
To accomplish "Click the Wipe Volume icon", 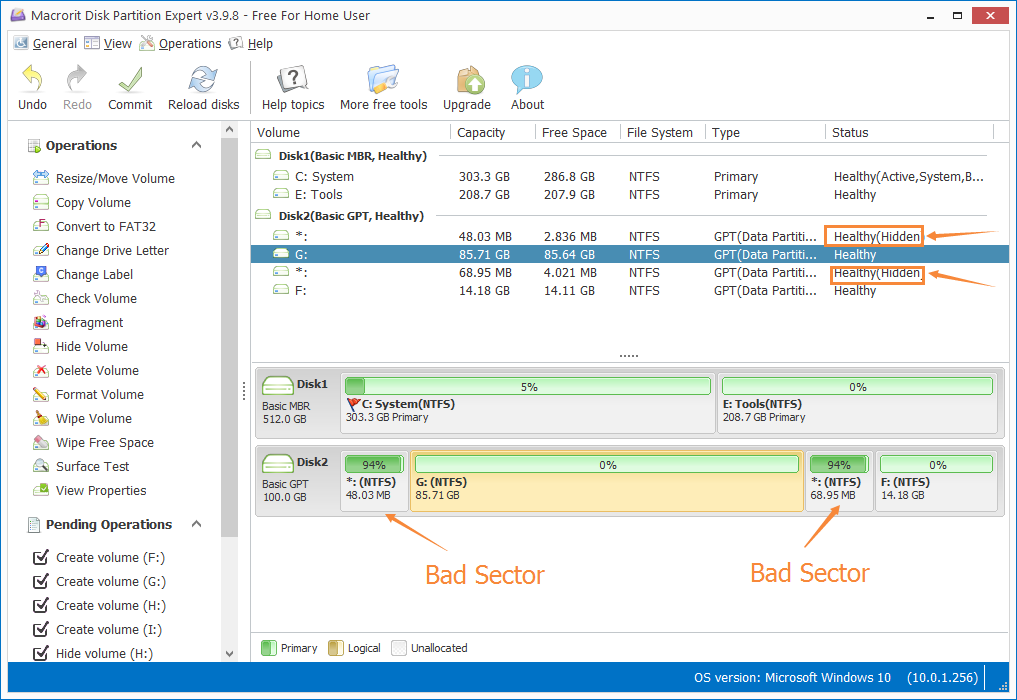I will point(41,418).
